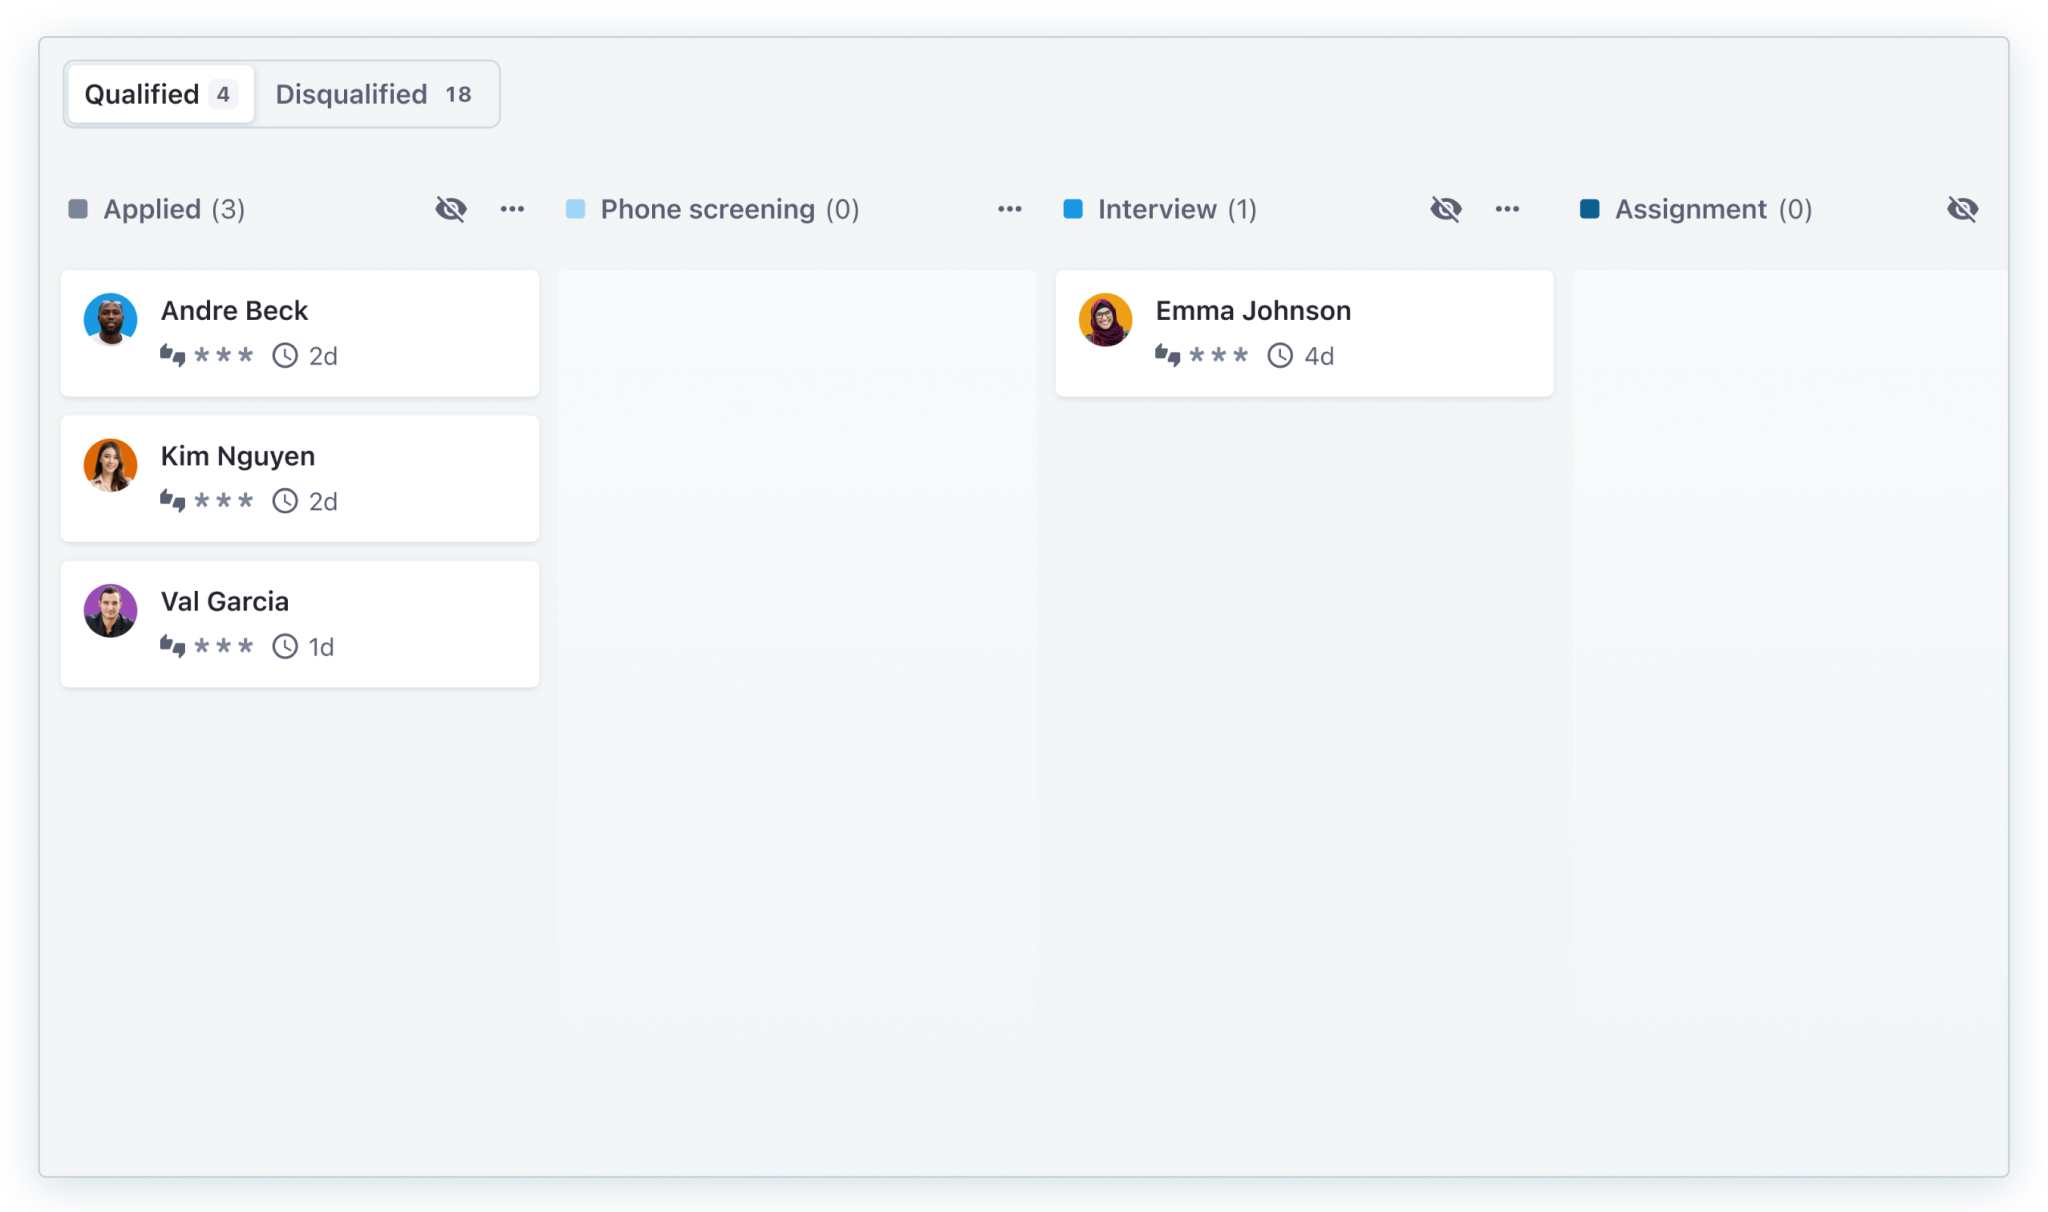2048x1212 pixels.
Task: Switch to the Disqualified tab
Action: tap(377, 93)
